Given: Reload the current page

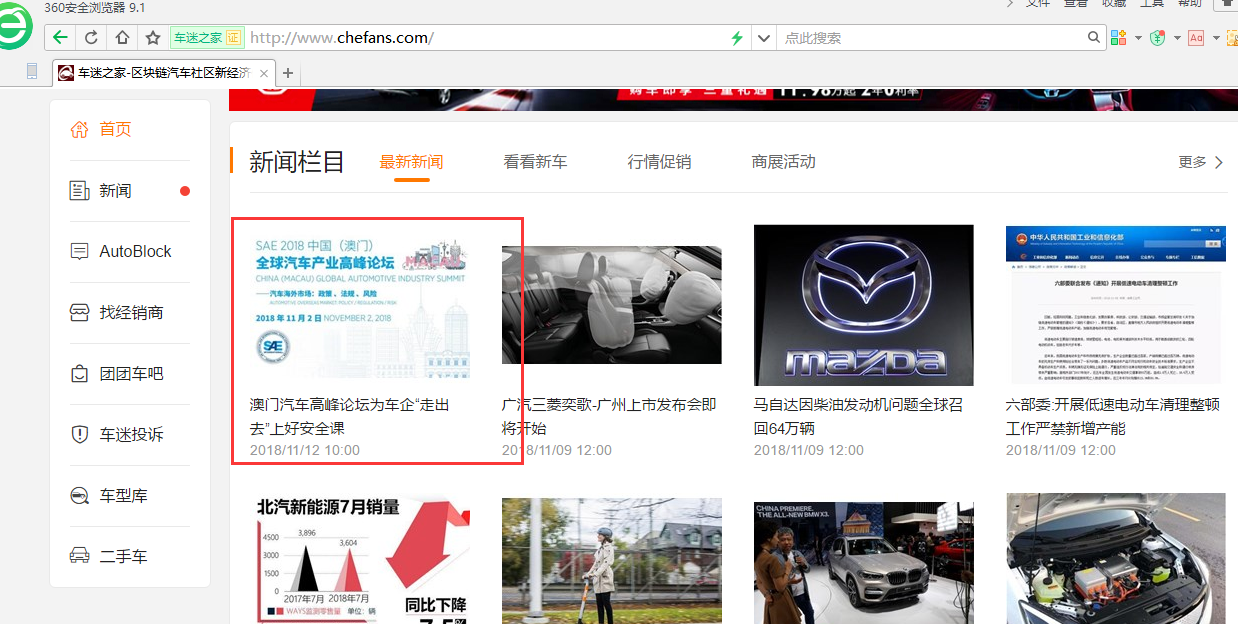Looking at the screenshot, I should [91, 38].
